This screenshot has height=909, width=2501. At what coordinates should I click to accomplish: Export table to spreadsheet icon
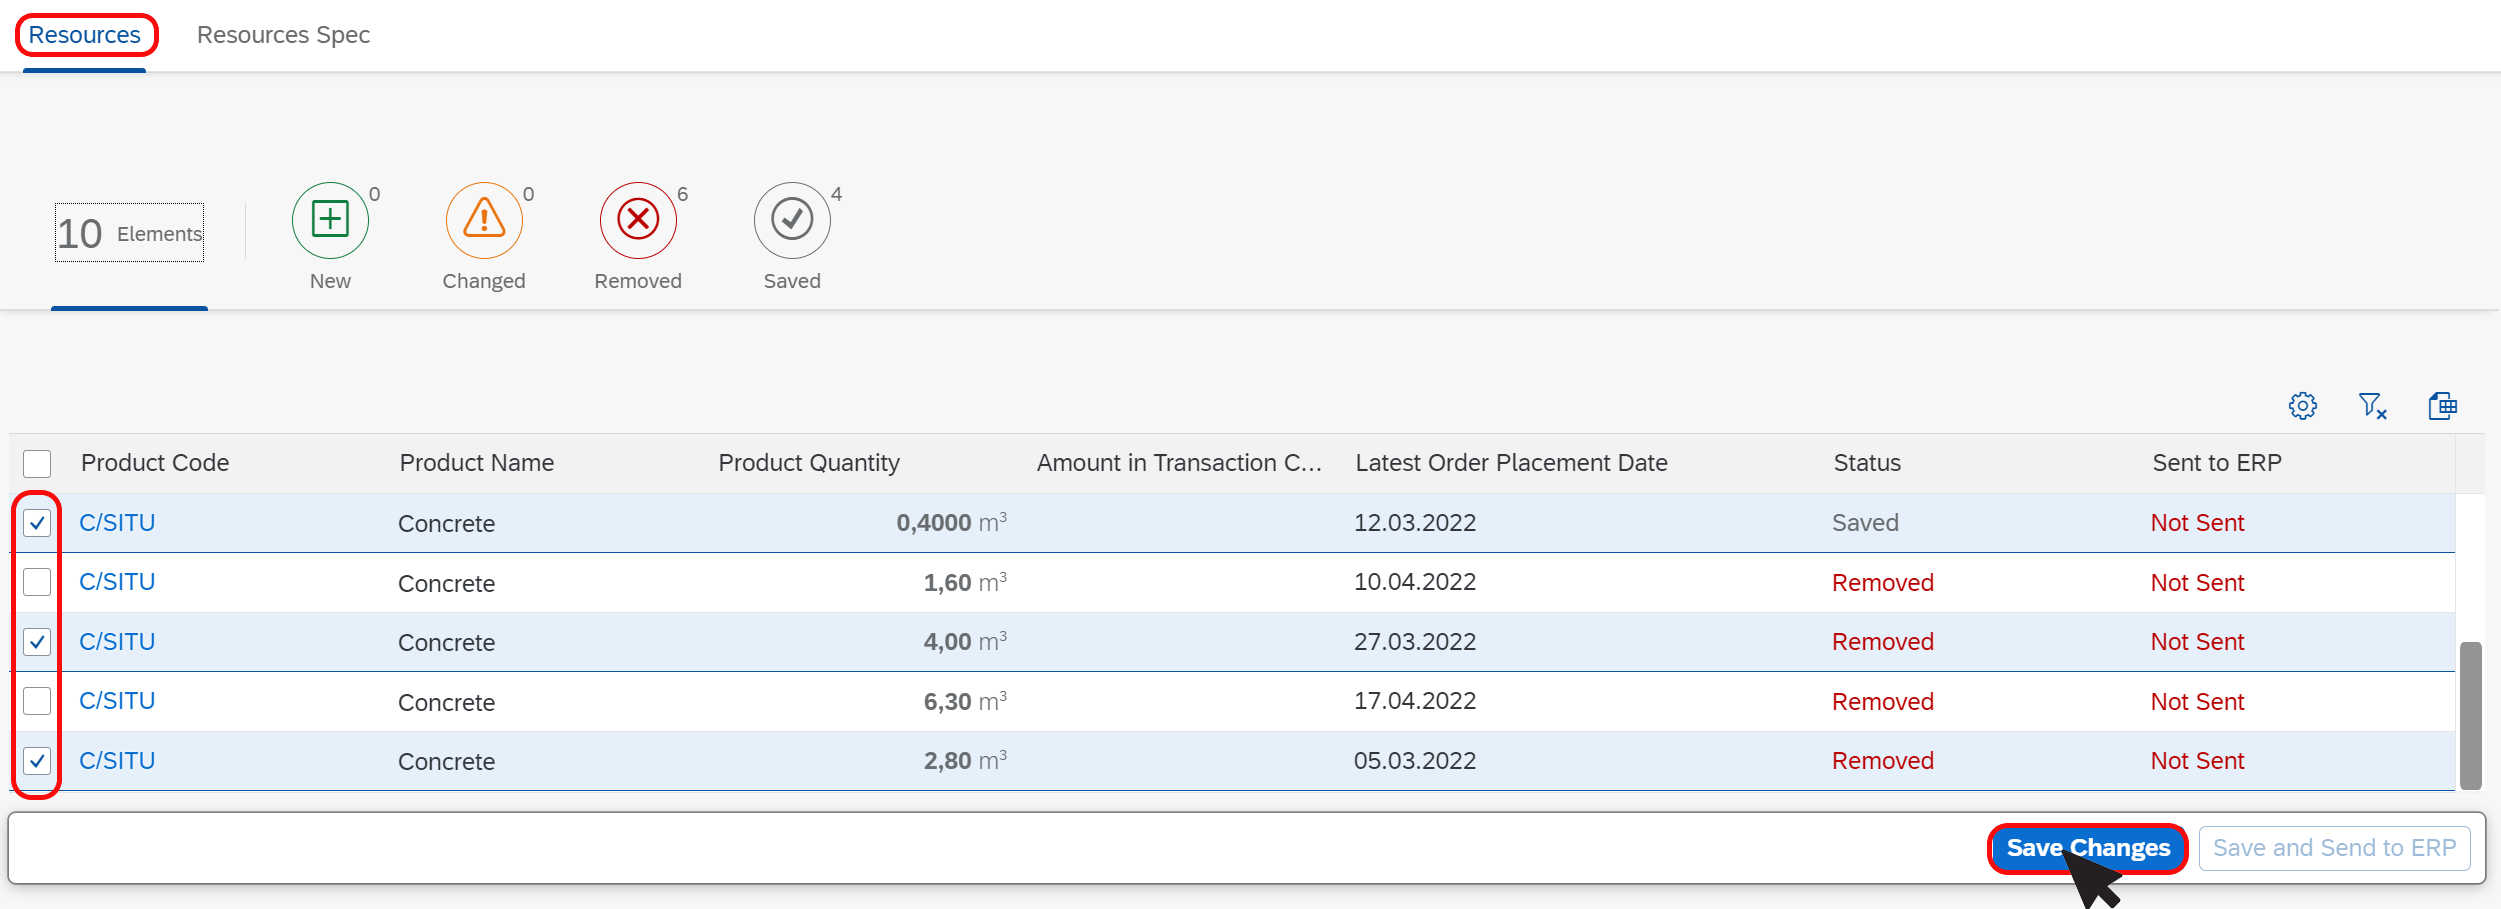pos(2443,406)
